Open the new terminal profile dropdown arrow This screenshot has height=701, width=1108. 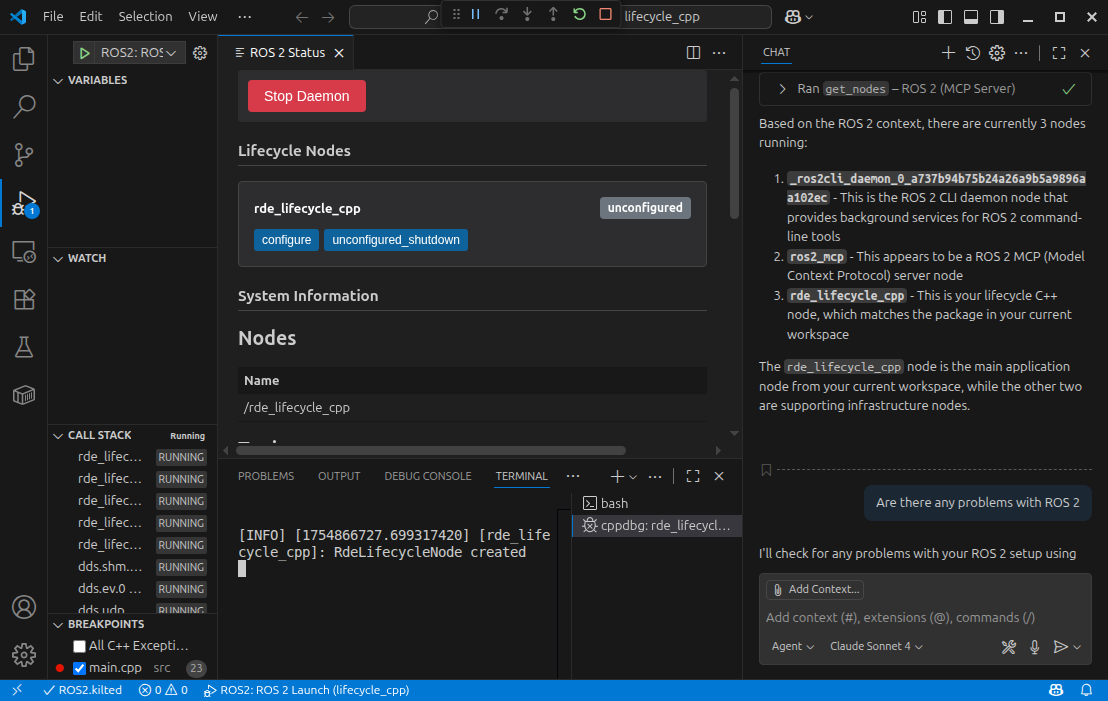633,477
